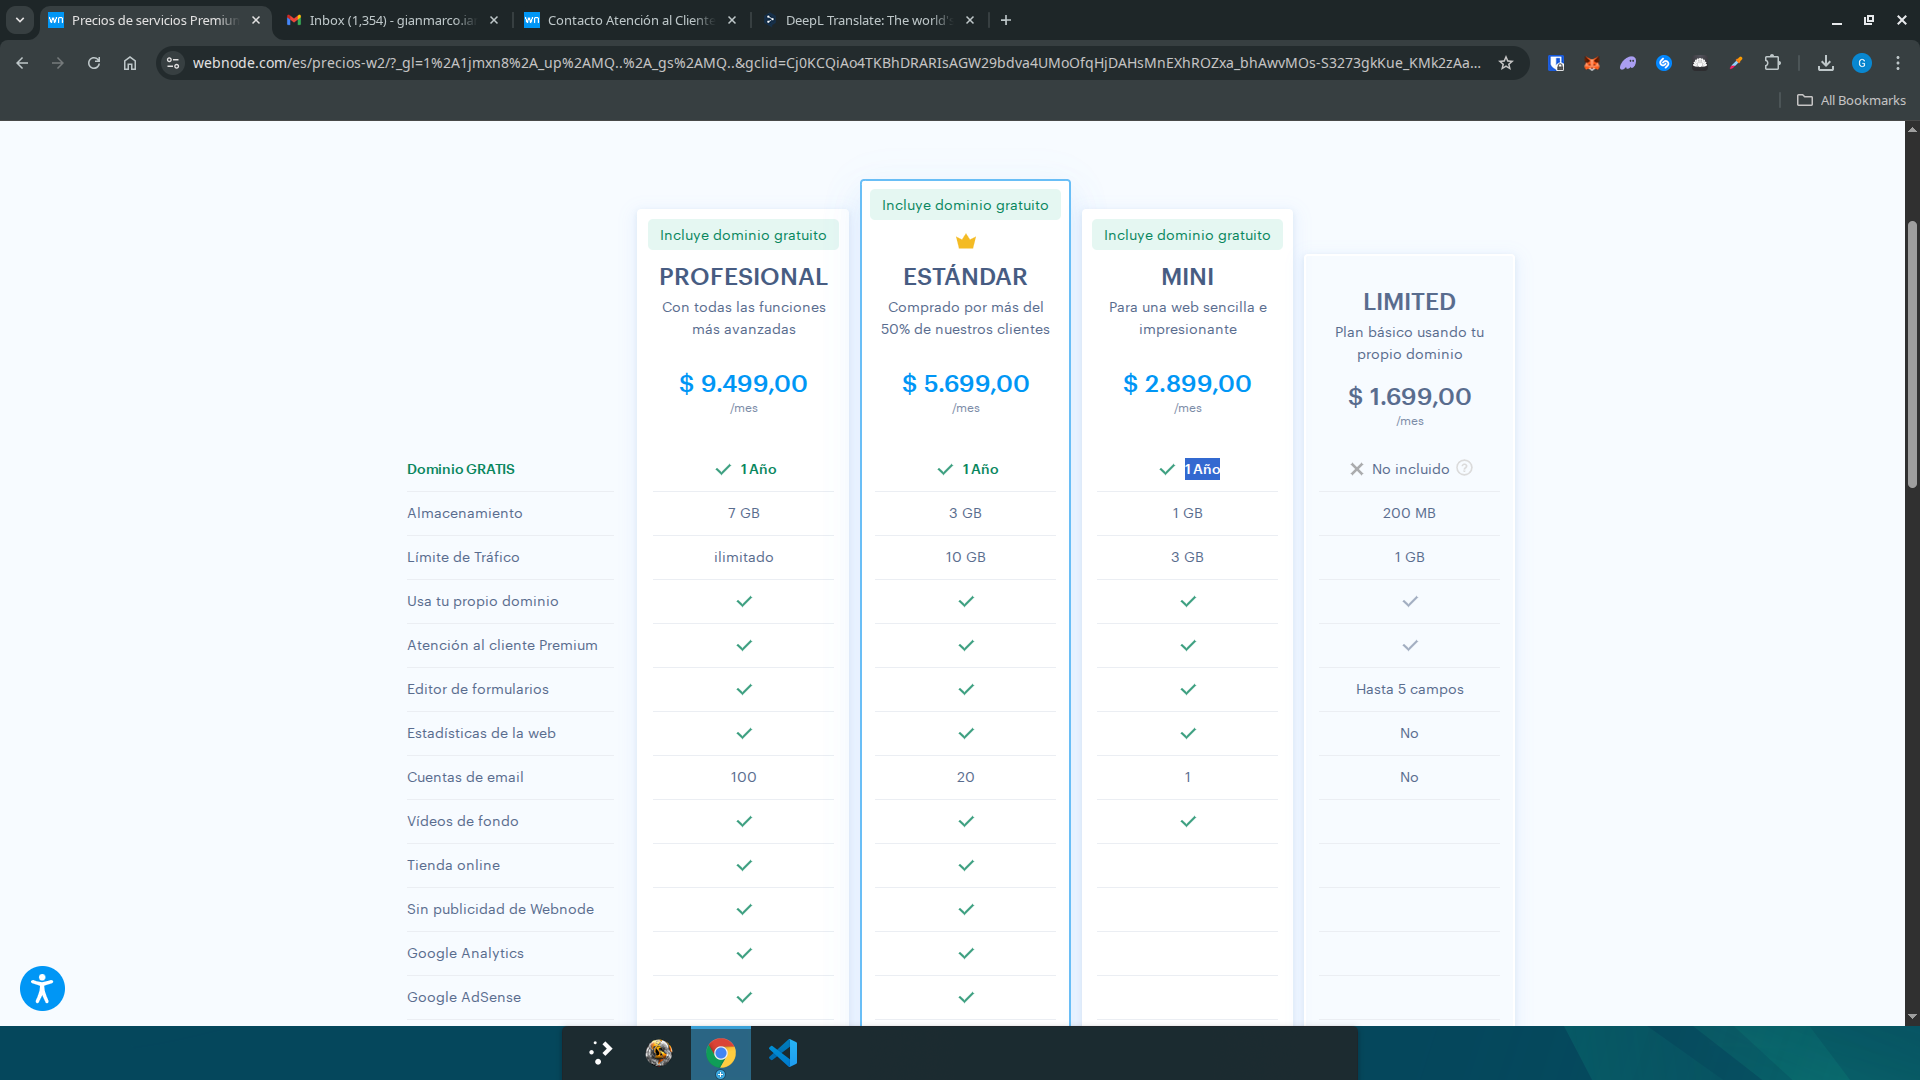Image resolution: width=1920 pixels, height=1080 pixels.
Task: Click the help icon beside No incluido
Action: click(1464, 468)
